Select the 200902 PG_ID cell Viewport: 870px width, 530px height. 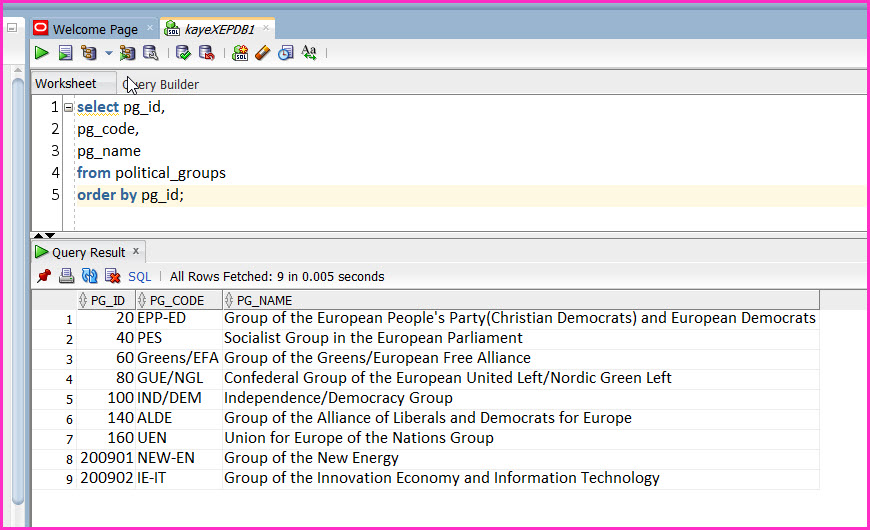pos(106,478)
